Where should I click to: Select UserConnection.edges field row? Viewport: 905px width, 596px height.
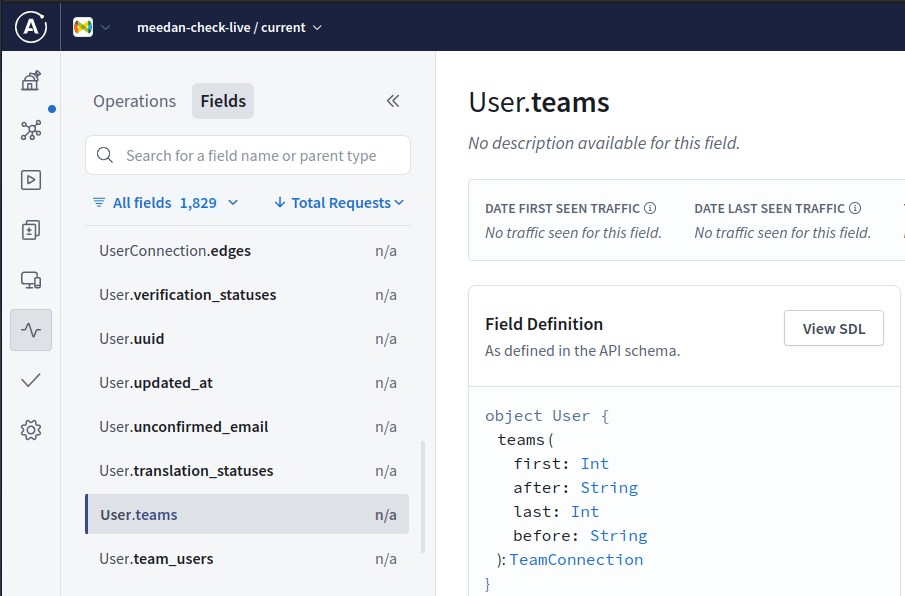[248, 251]
